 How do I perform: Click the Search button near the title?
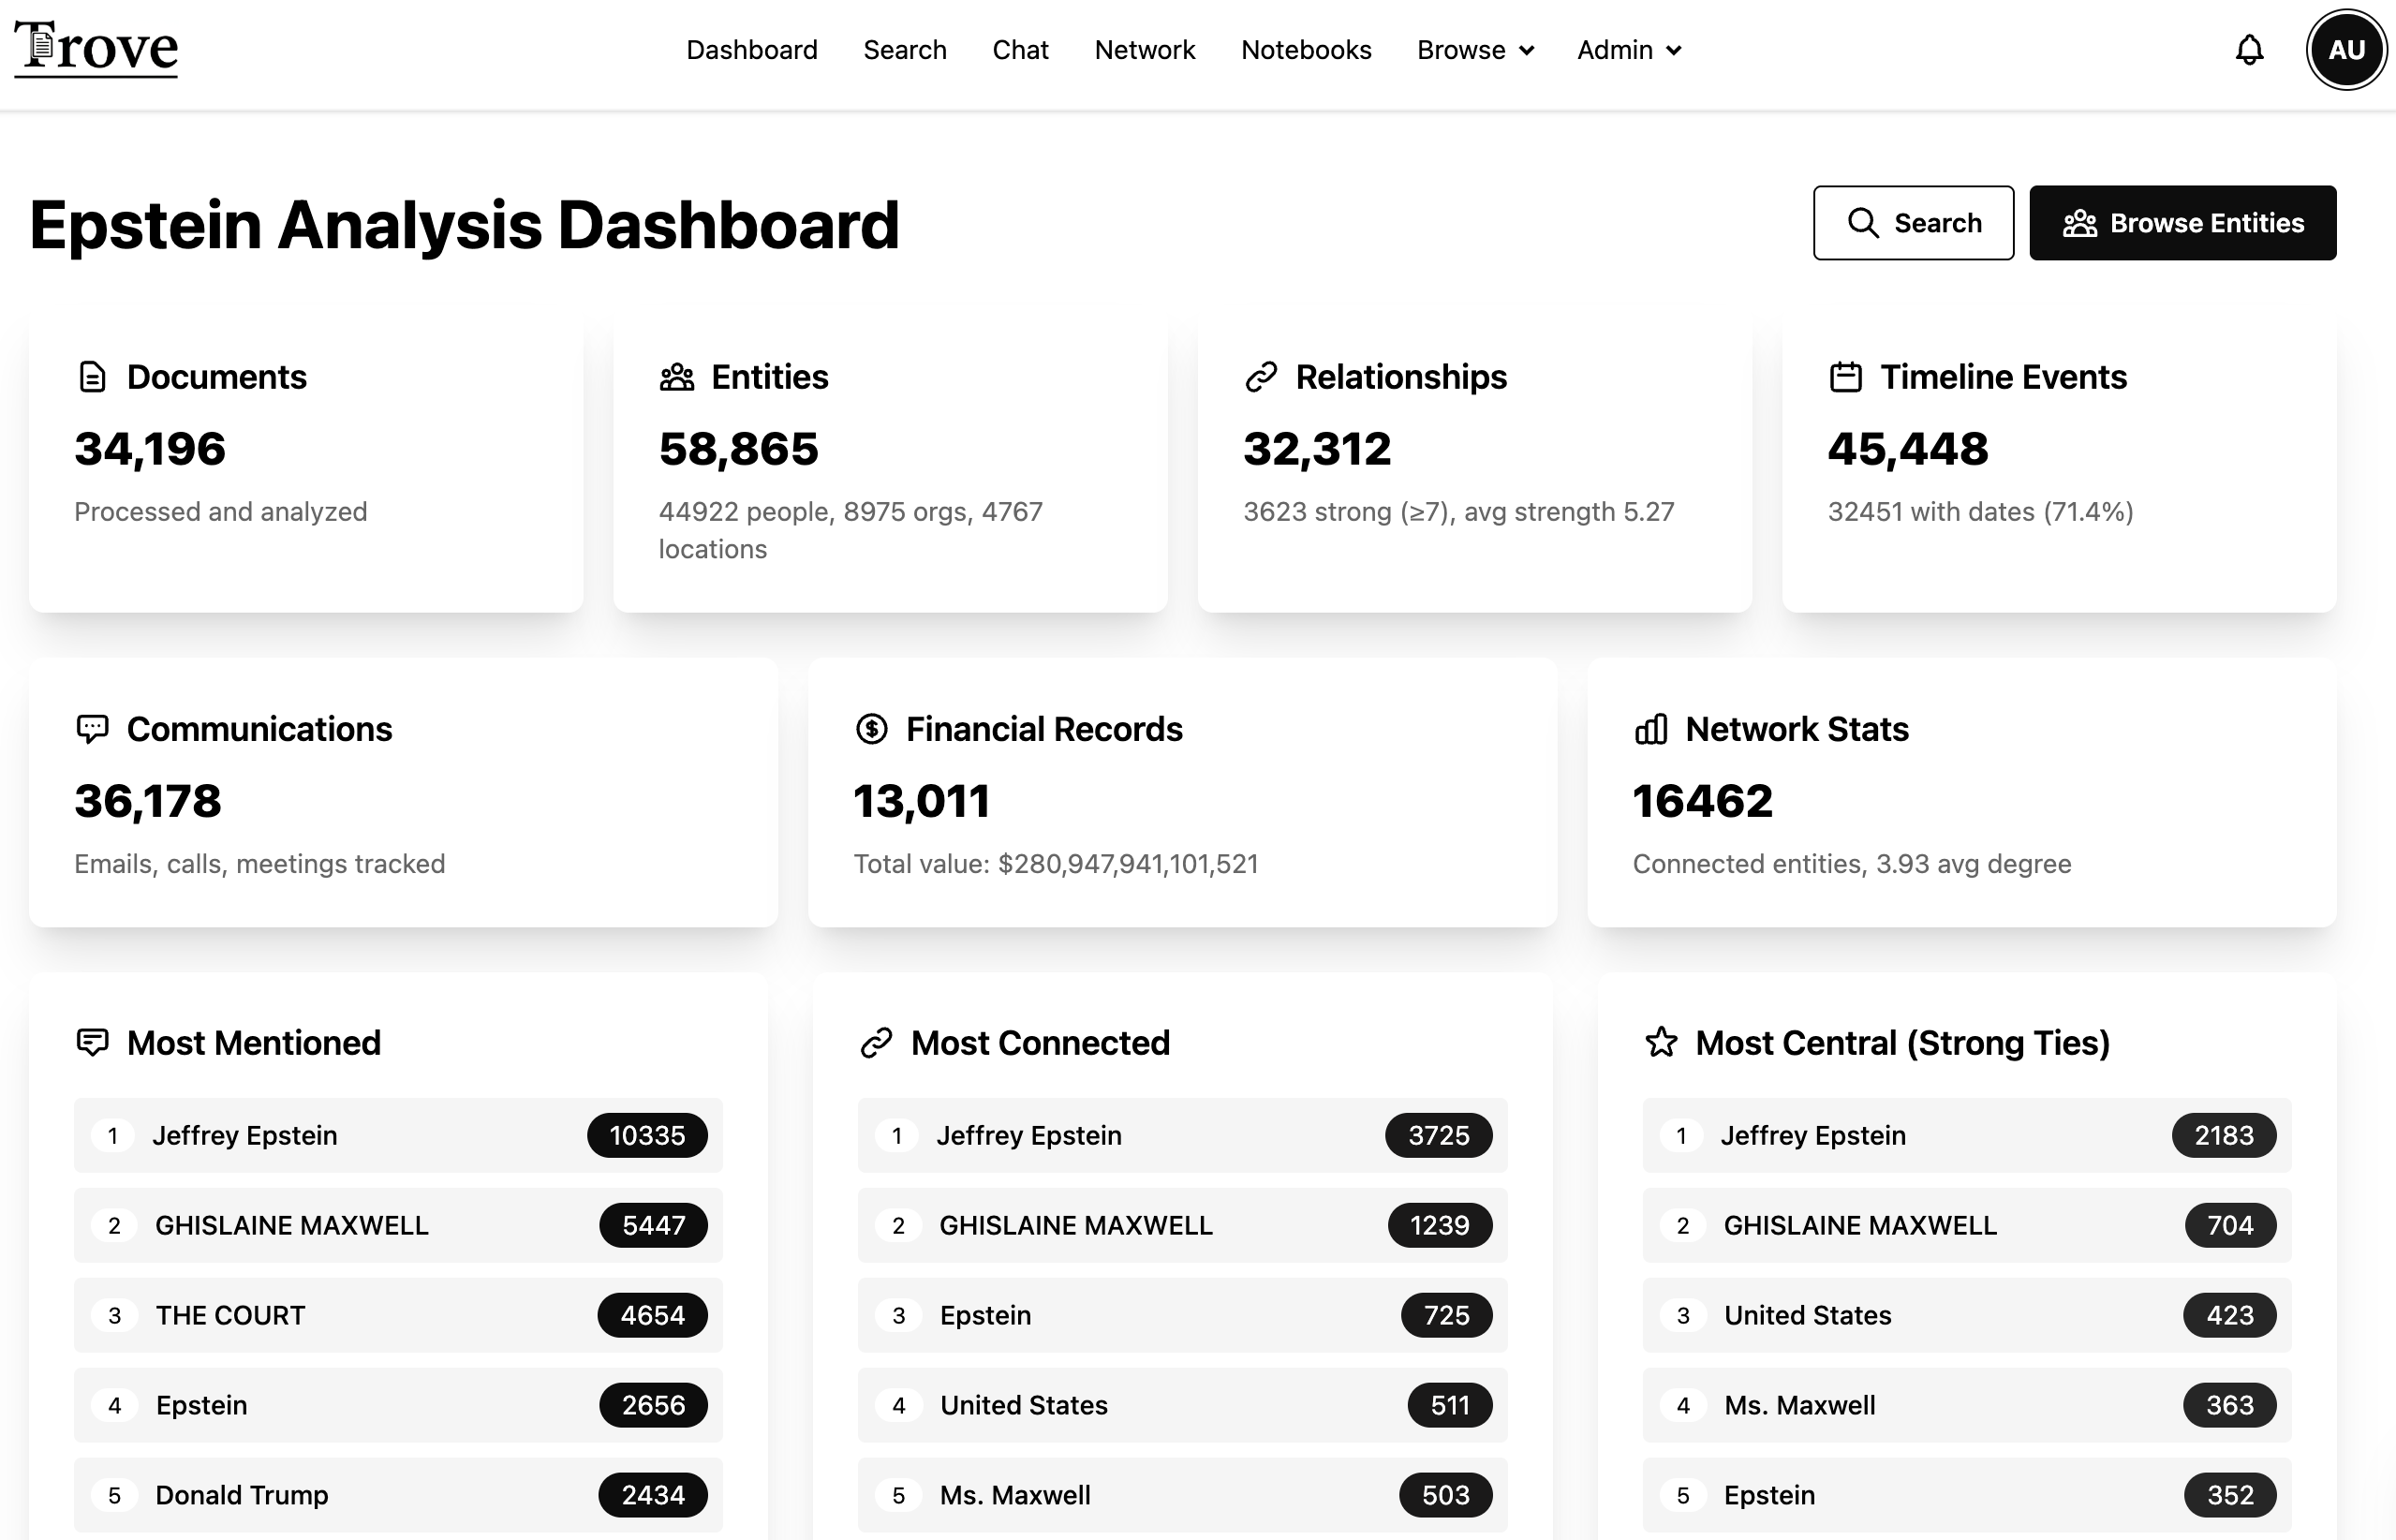pos(1912,223)
